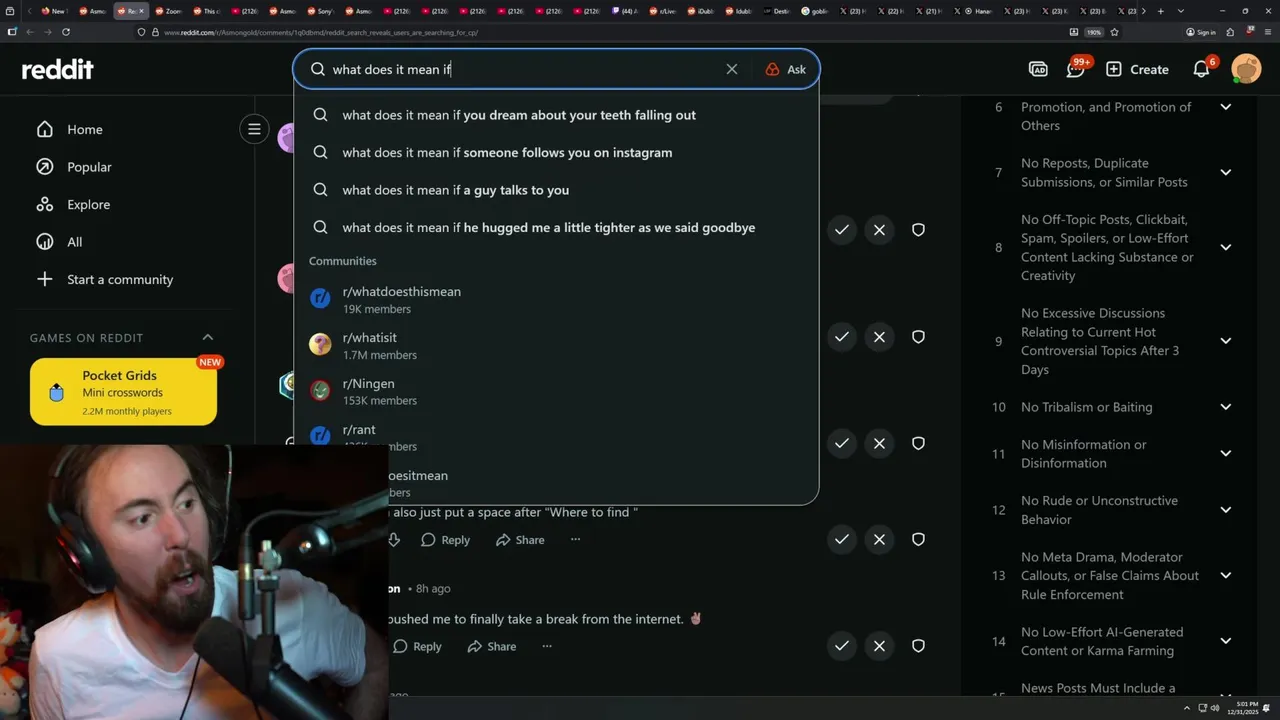Downvote the "Where to find" comment

pyautogui.click(x=394, y=540)
